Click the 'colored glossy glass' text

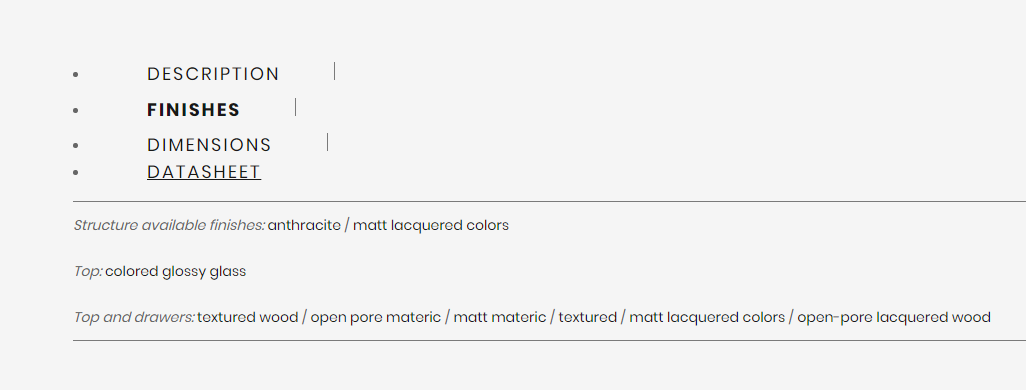[175, 272]
